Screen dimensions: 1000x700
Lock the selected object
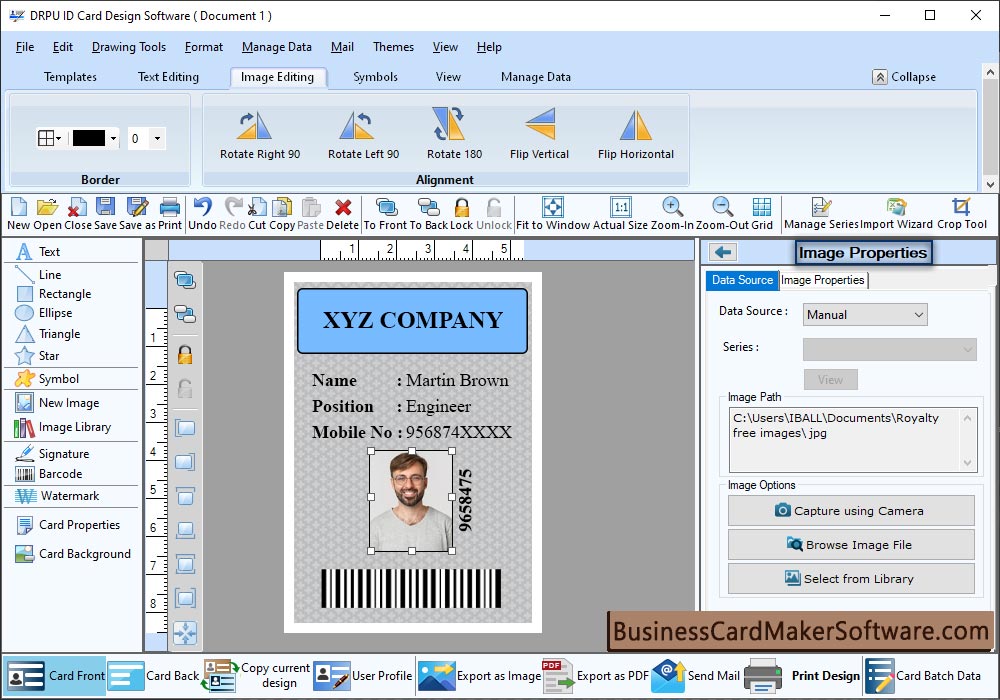coord(462,214)
